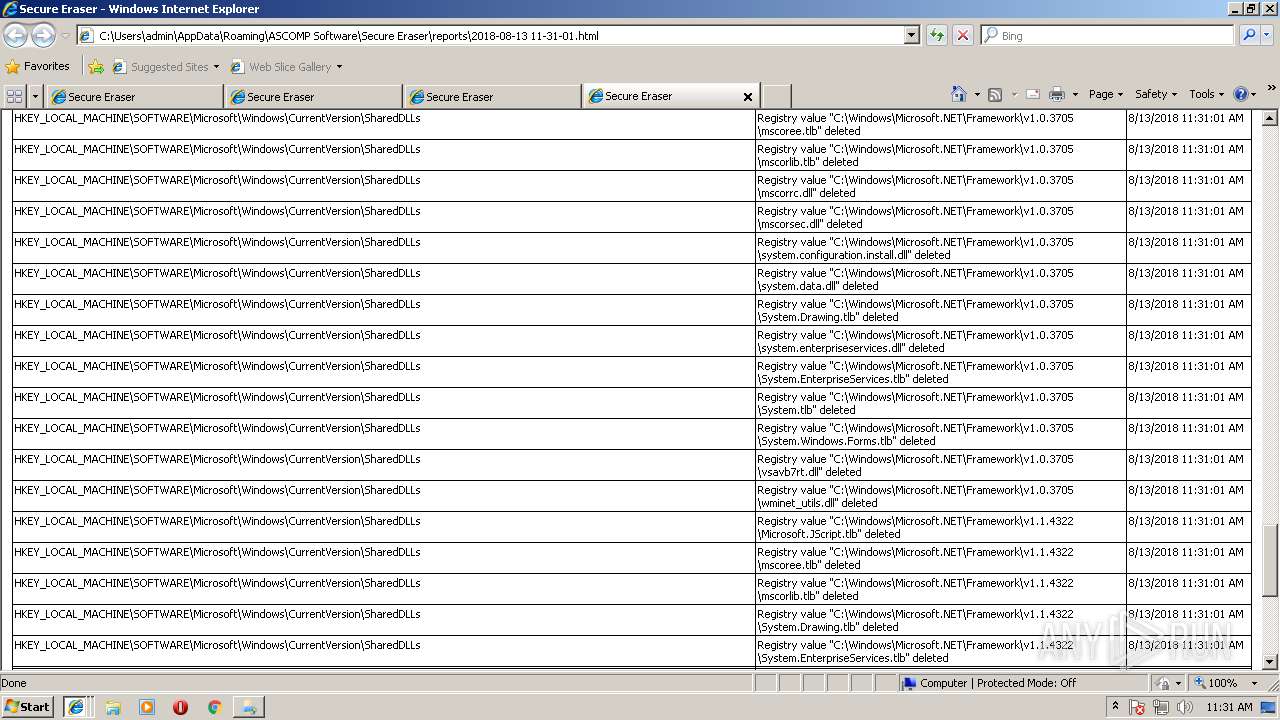Click the RSS feeds icon
The width and height of the screenshot is (1280, 720).
[995, 94]
